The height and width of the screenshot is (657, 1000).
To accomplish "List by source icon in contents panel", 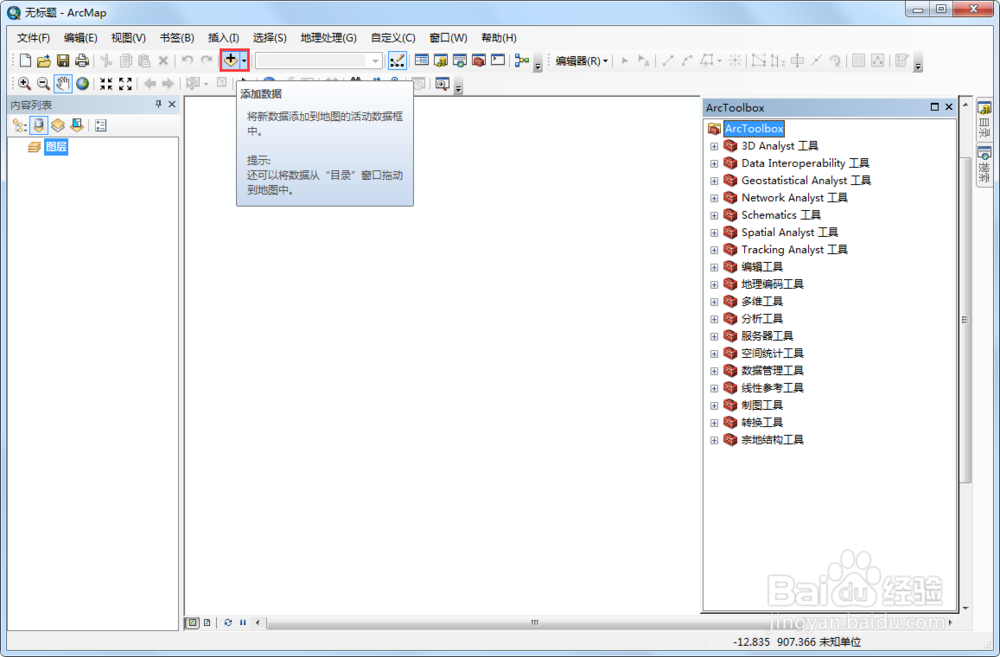I will click(x=39, y=126).
